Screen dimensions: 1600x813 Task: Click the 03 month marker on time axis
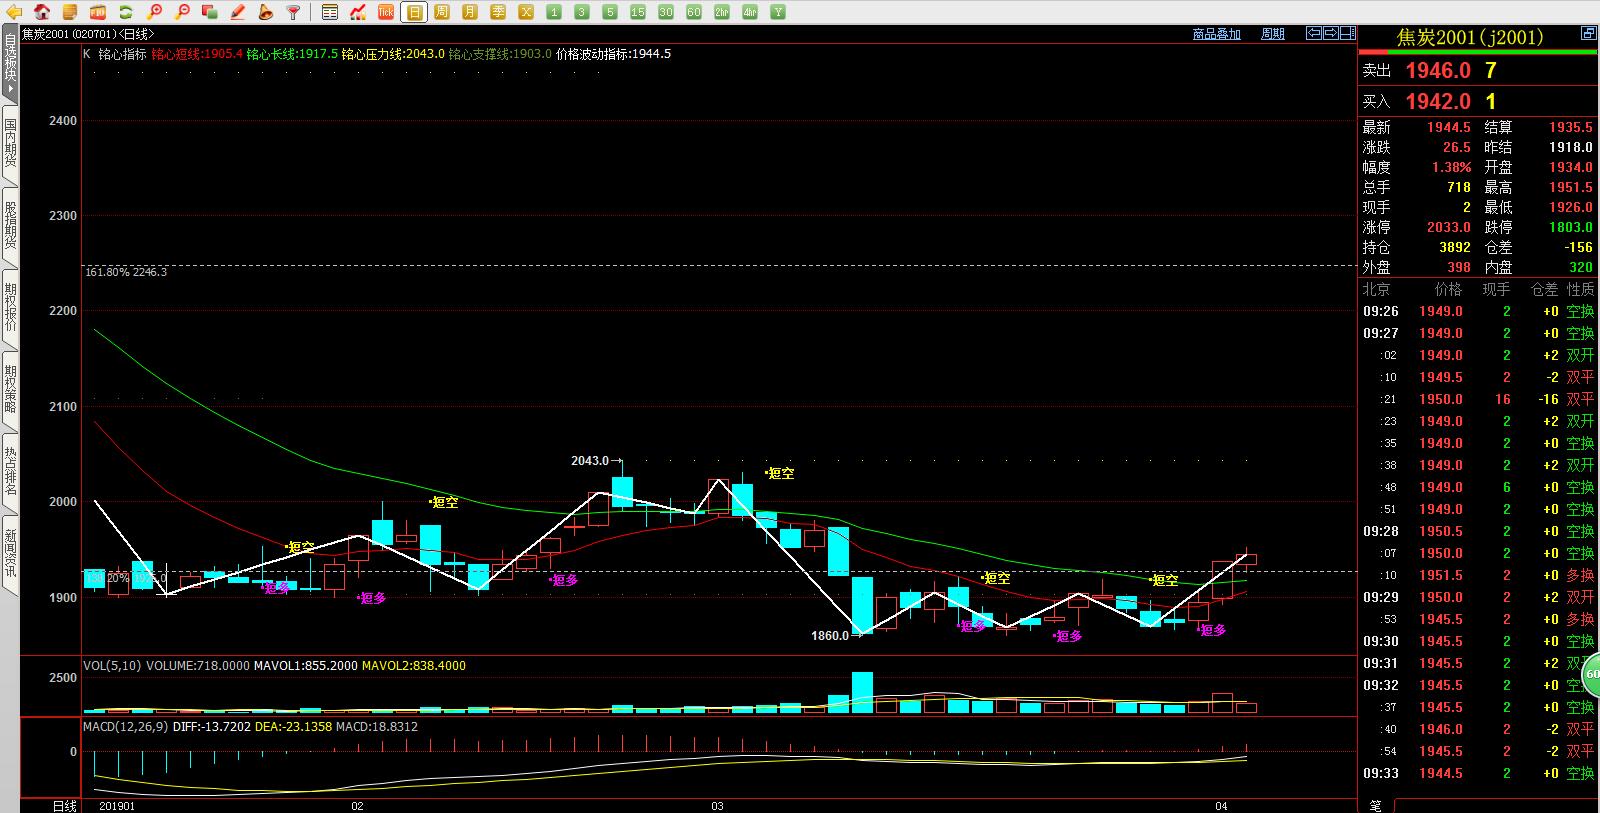(717, 806)
